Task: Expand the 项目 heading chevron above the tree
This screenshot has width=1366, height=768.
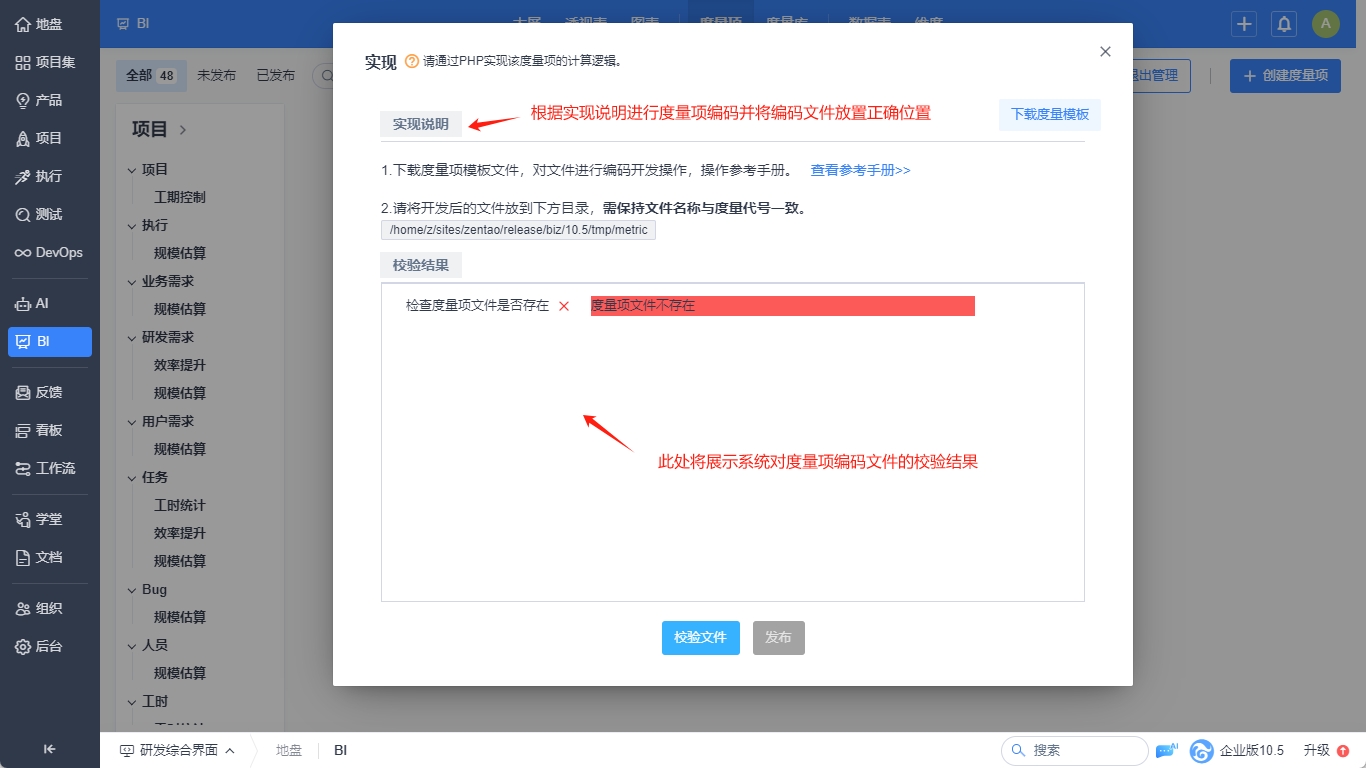Action: 183,129
